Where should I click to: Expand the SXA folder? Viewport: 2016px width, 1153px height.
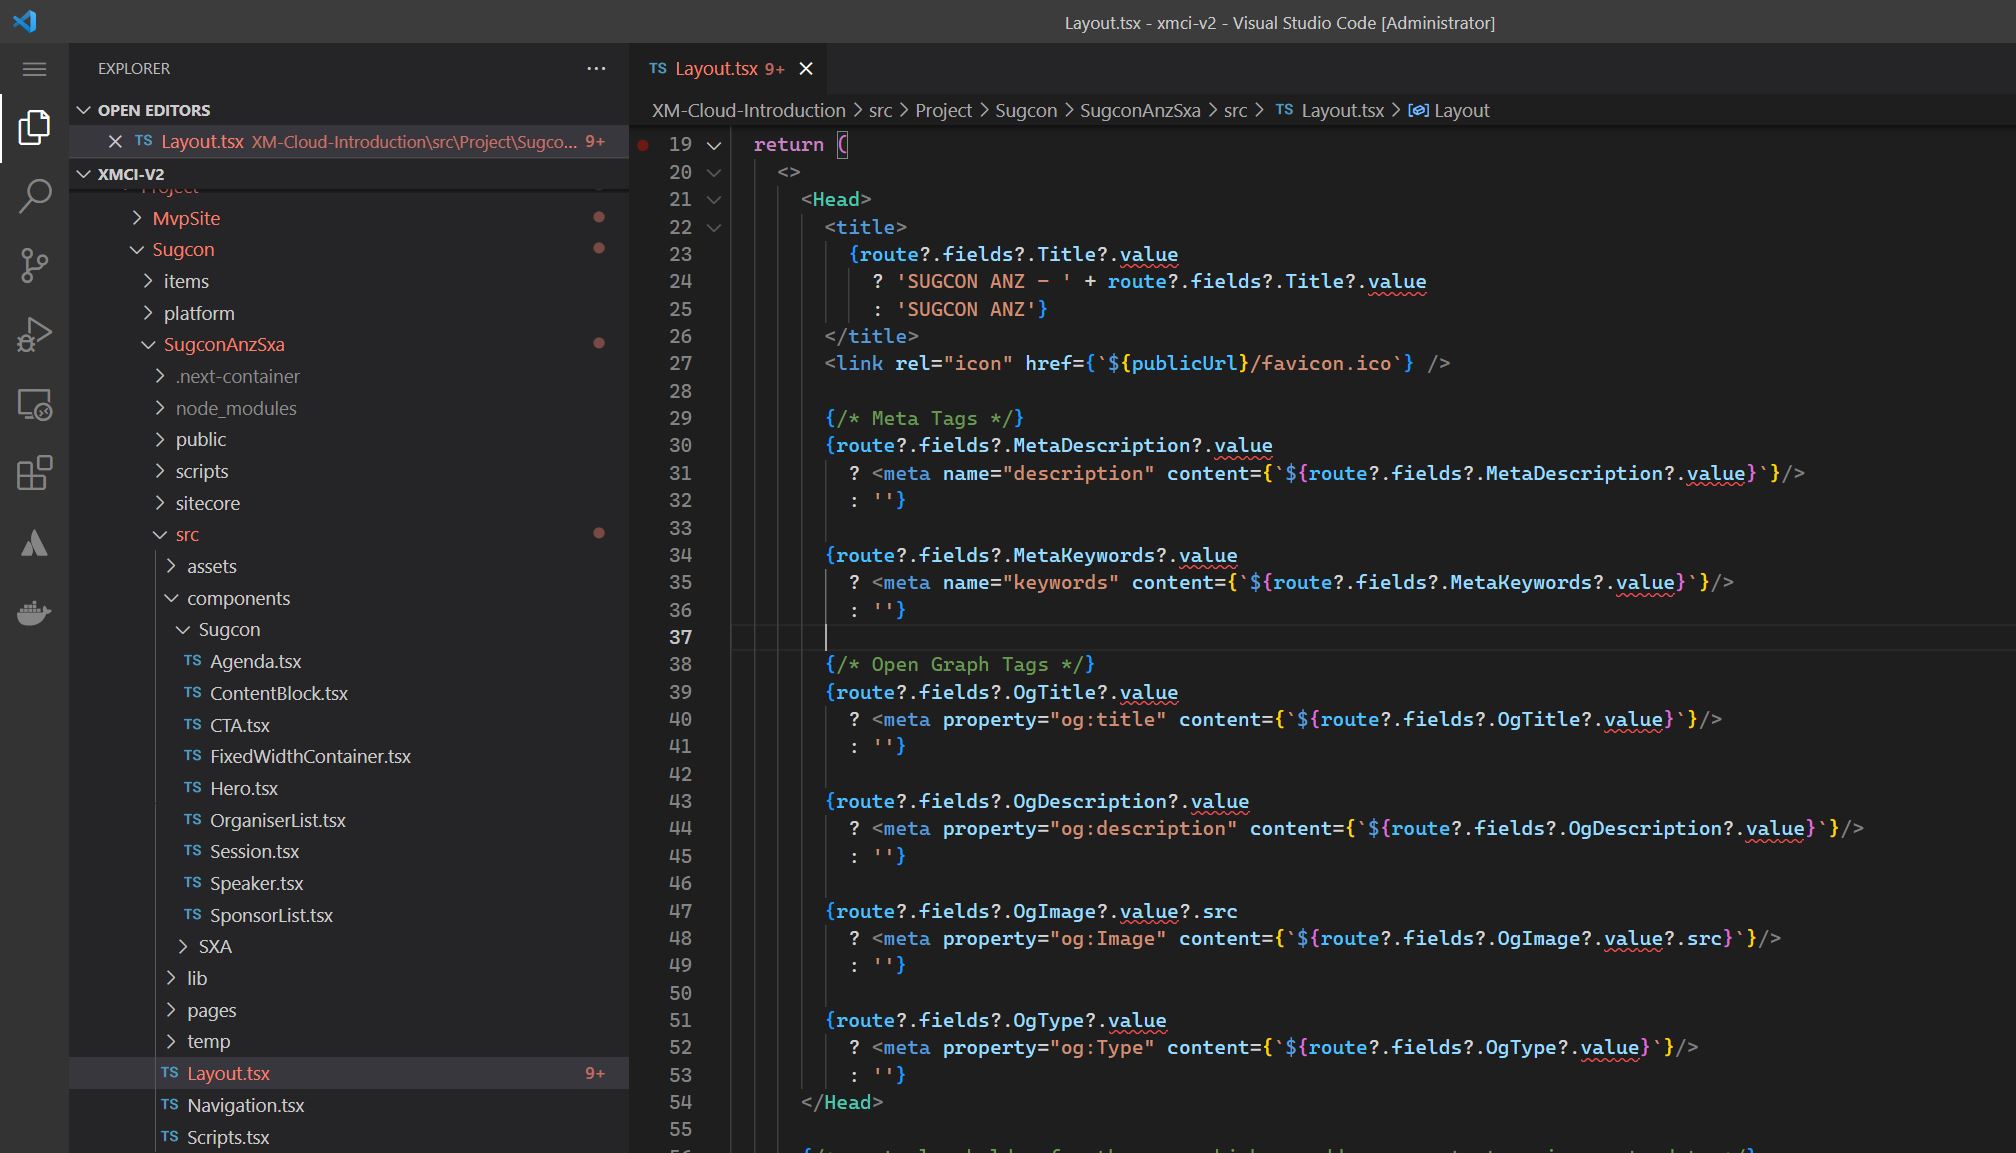point(184,947)
